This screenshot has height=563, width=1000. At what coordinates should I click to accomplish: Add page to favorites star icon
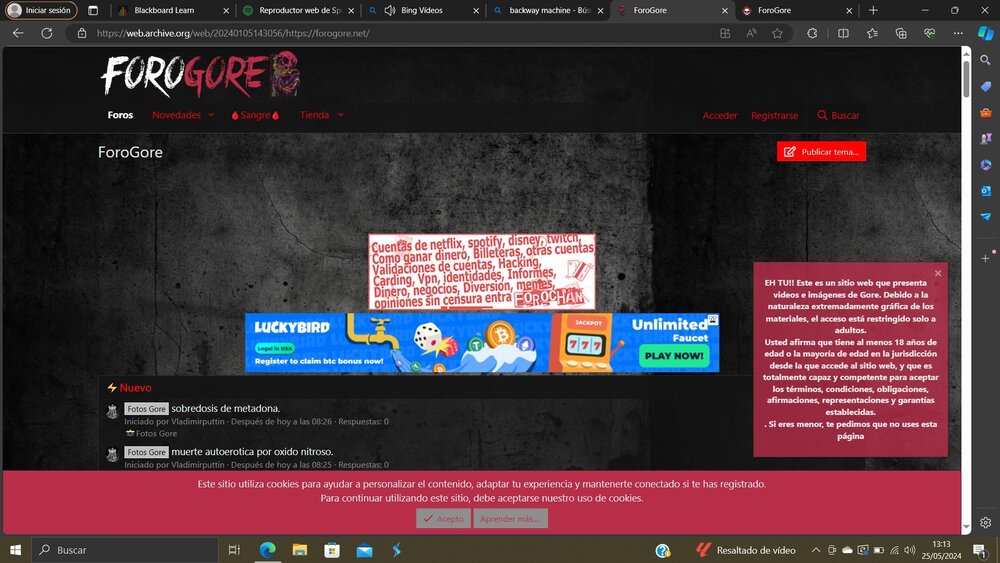click(x=777, y=33)
